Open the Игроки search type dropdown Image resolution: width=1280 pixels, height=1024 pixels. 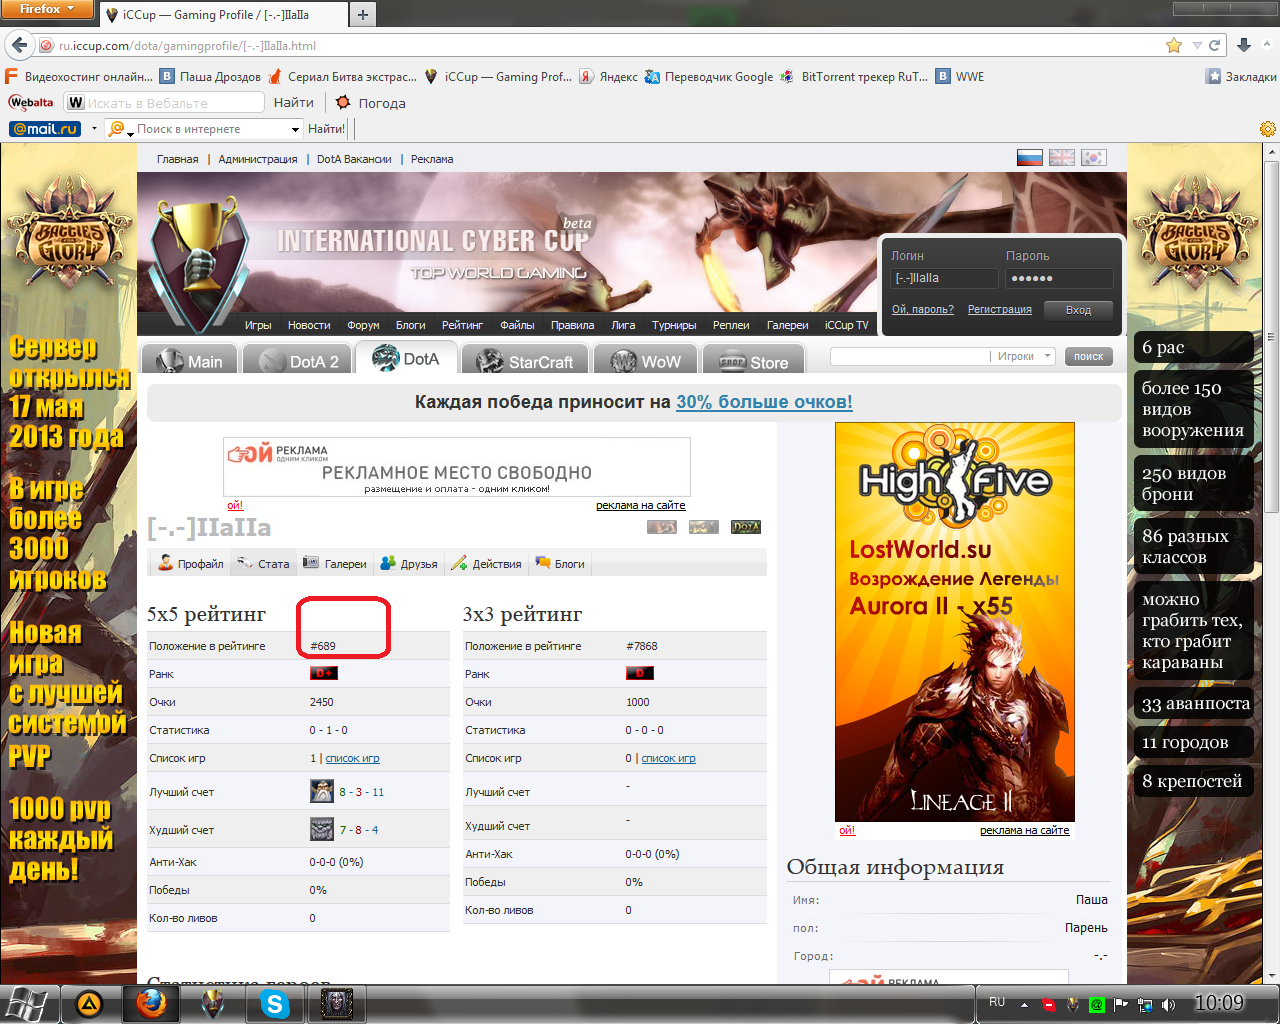[x=1025, y=356]
